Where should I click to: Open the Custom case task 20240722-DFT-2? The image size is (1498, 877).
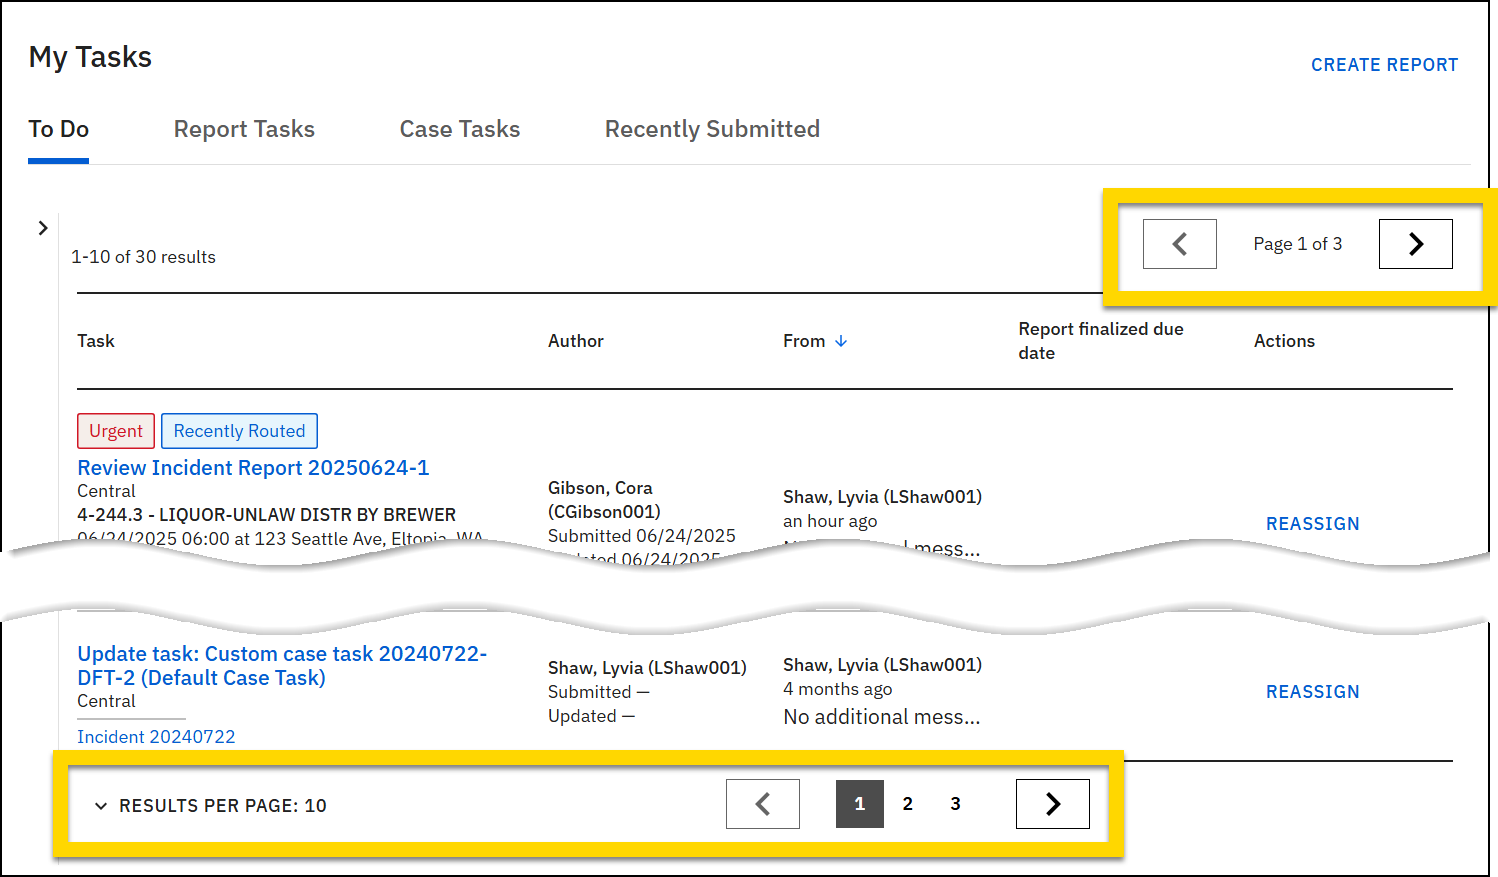[x=282, y=665]
